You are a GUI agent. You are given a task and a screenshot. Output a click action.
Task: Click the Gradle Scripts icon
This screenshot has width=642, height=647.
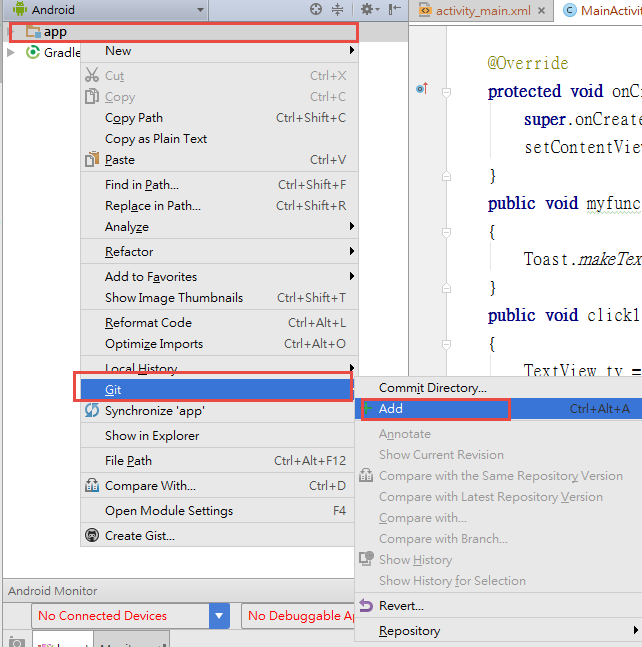pos(33,52)
